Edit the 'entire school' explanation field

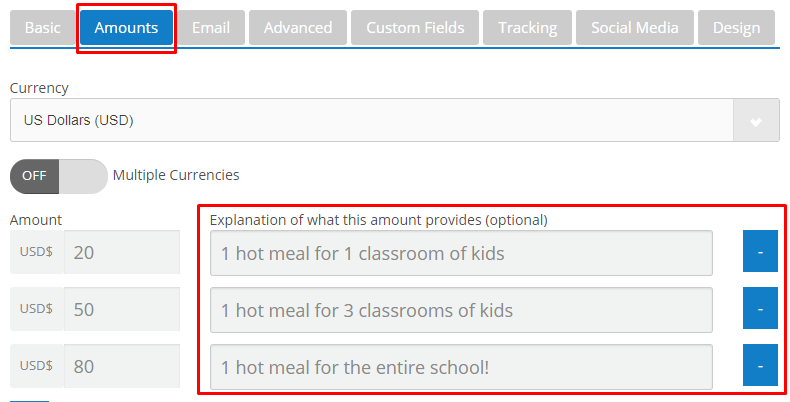[x=461, y=366]
